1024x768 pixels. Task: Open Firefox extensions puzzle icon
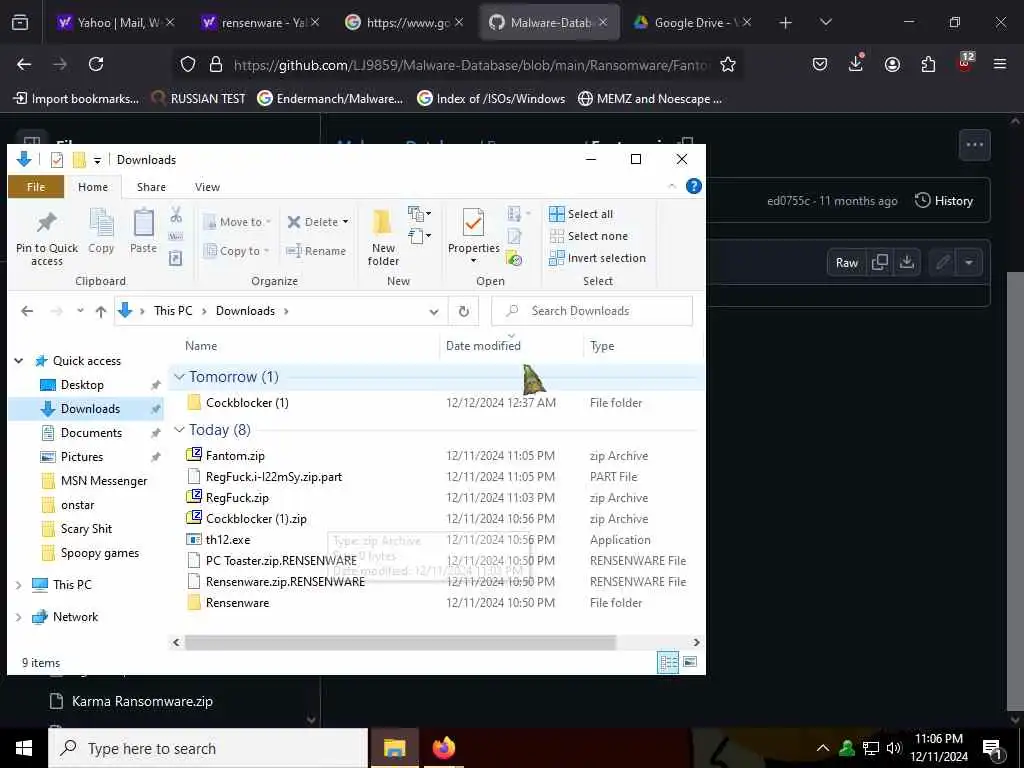[928, 64]
